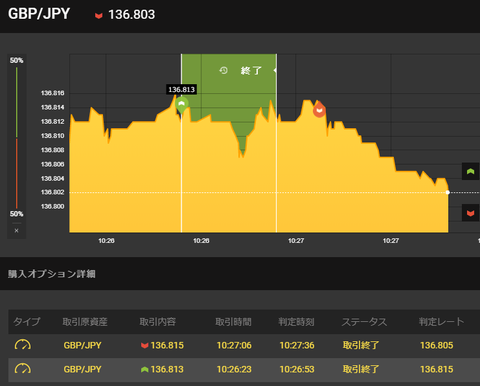Image resolution: width=480 pixels, height=386 pixels.
Task: Click the bottom 50% sentiment label
Action: (16, 214)
